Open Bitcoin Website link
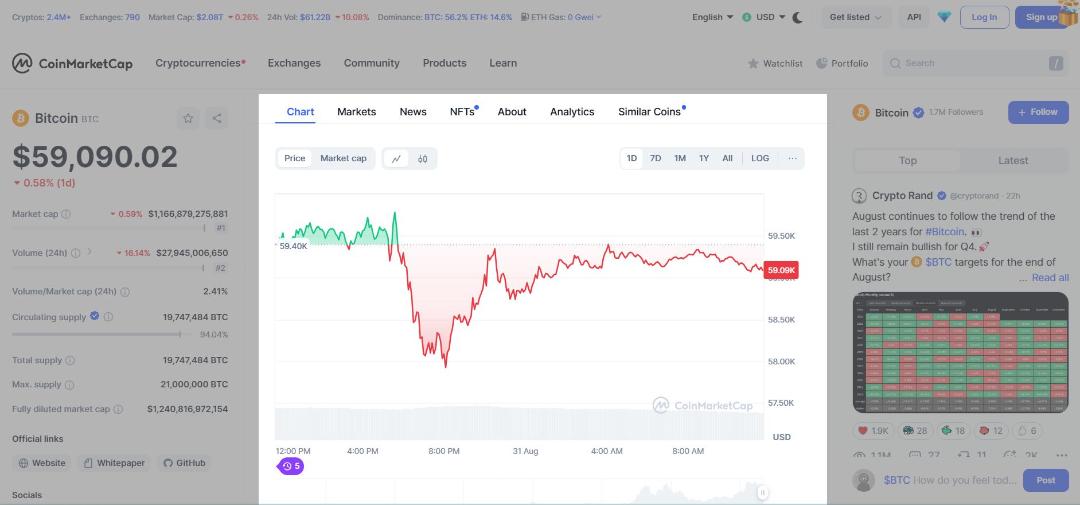This screenshot has height=505, width=1080. [43, 463]
